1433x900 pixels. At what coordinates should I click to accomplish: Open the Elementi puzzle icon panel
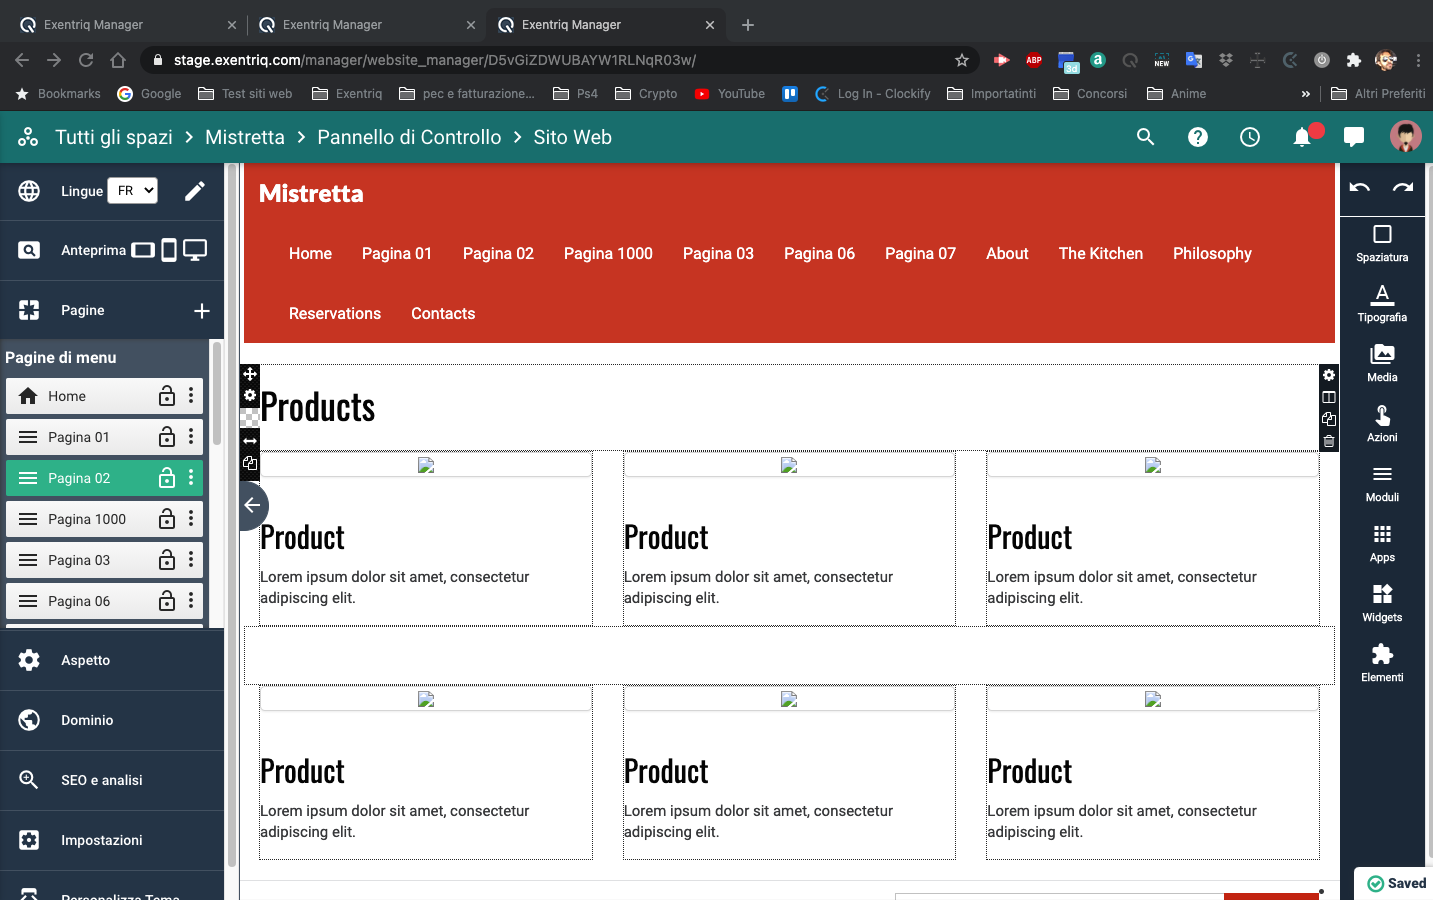pos(1382,663)
